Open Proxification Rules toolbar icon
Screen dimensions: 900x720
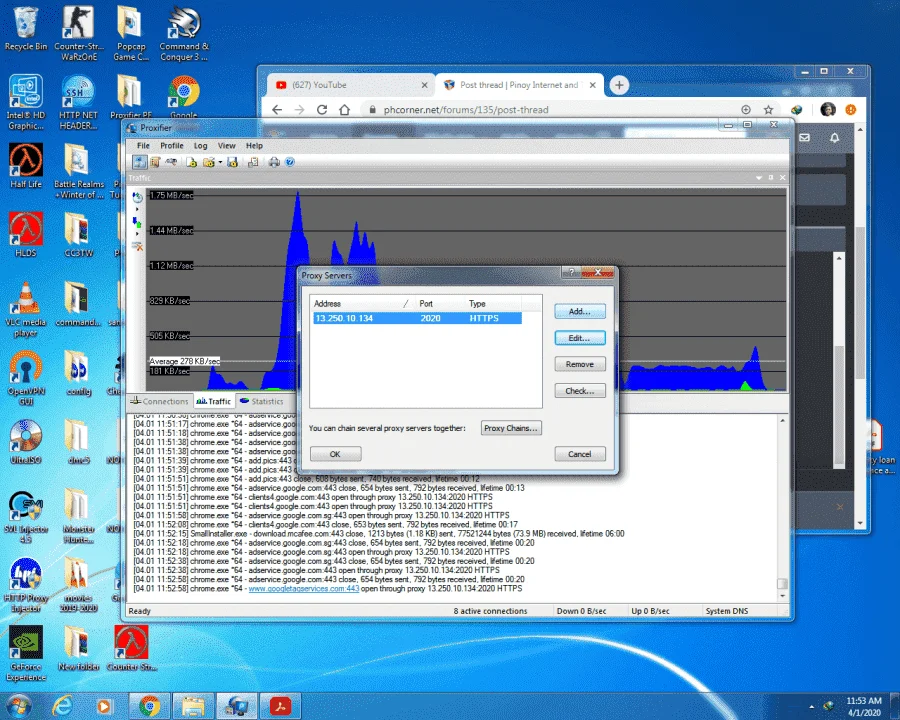coord(155,162)
